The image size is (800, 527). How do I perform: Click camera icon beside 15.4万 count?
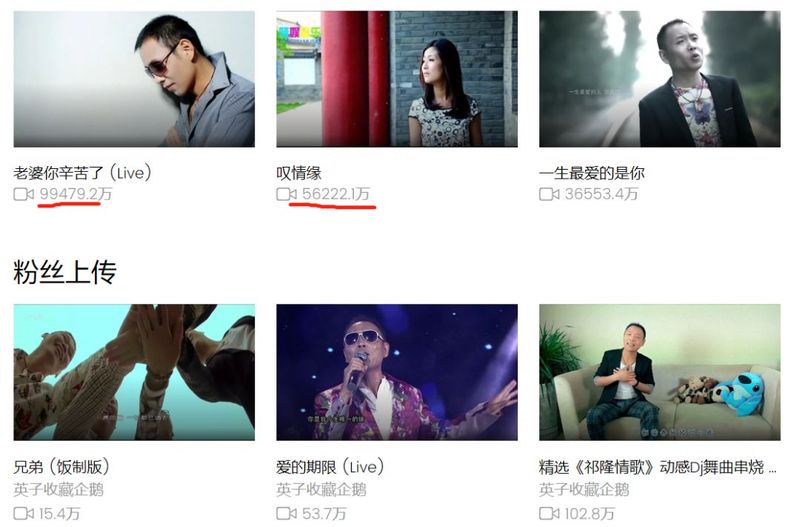click(23, 513)
